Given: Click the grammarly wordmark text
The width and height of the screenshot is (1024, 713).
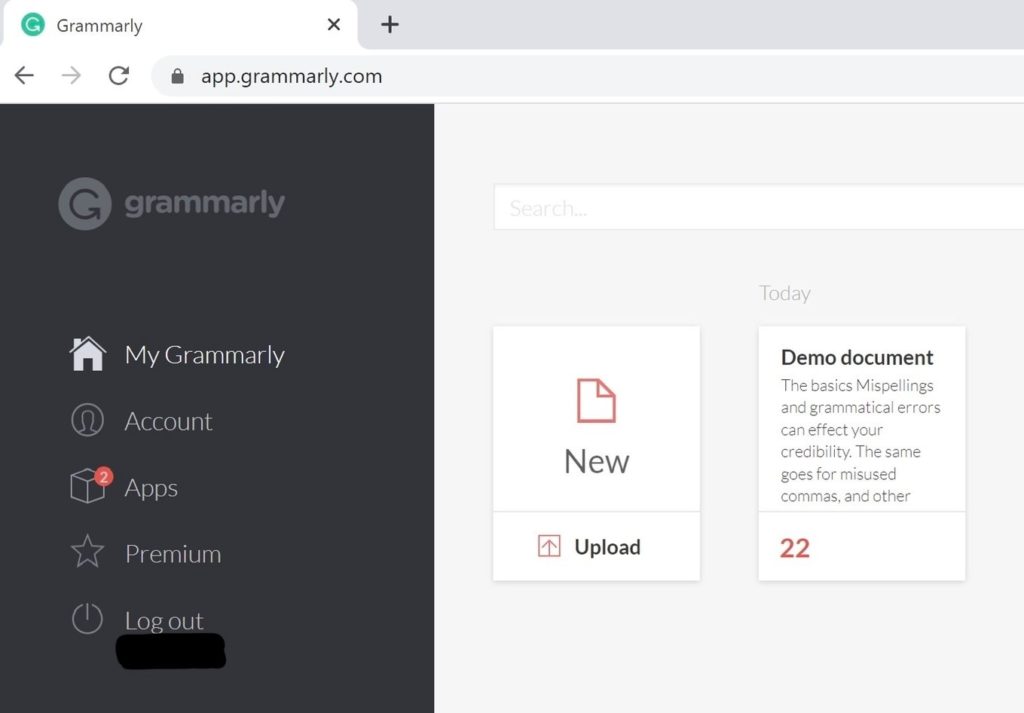Looking at the screenshot, I should [204, 203].
